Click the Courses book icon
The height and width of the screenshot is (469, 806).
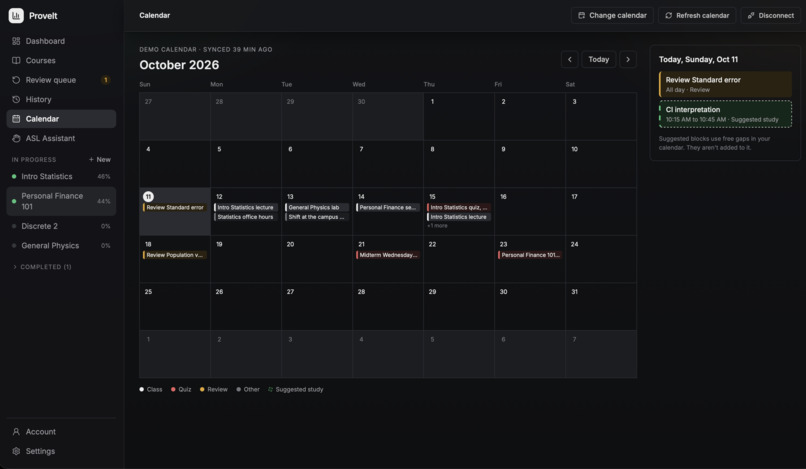(16, 61)
